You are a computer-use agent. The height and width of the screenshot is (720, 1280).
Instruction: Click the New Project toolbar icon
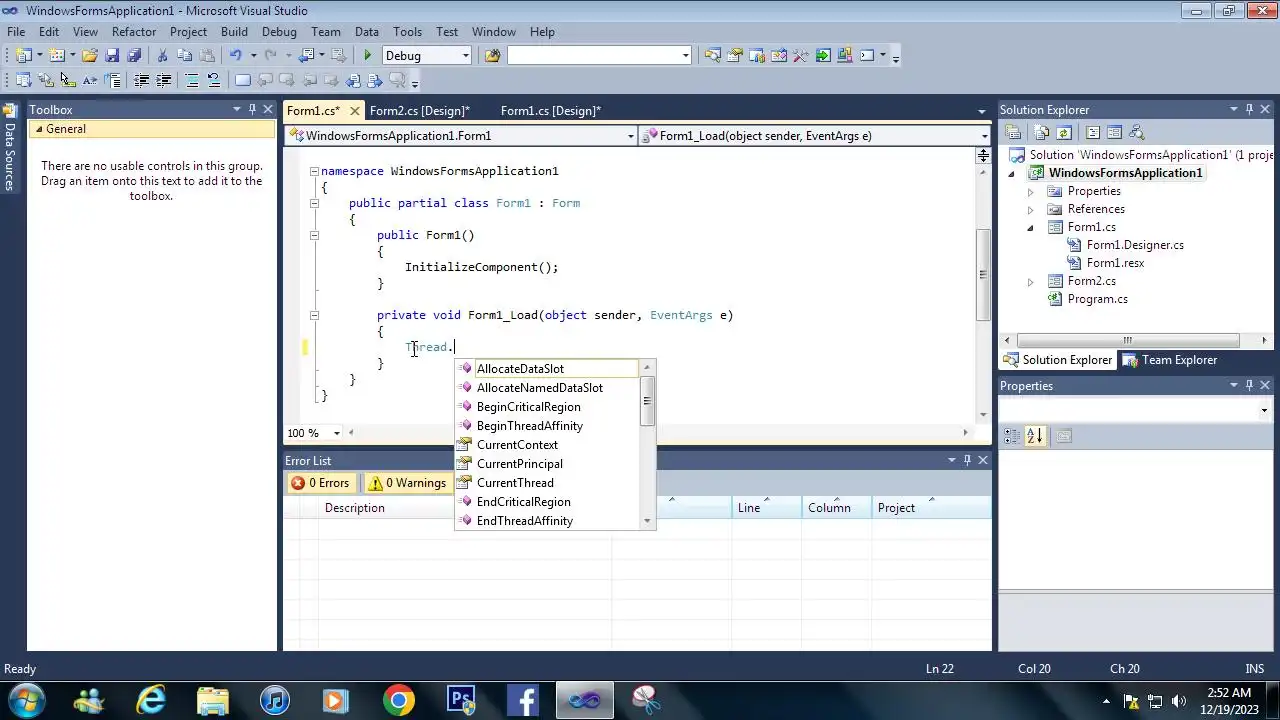click(x=23, y=56)
